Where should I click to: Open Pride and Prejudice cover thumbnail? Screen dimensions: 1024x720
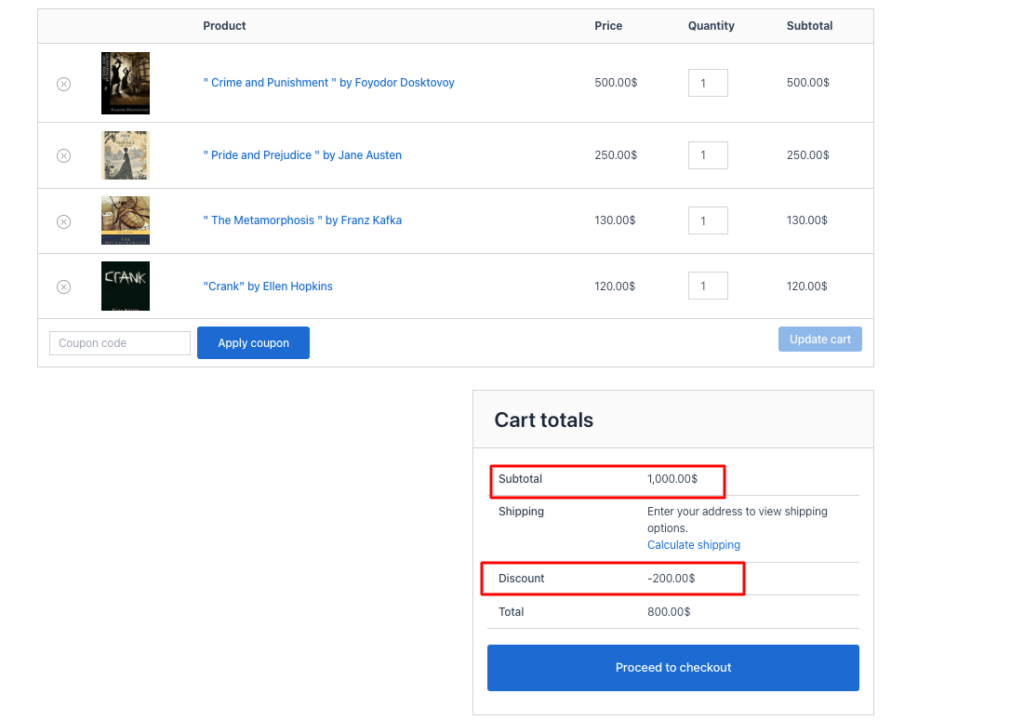click(125, 155)
